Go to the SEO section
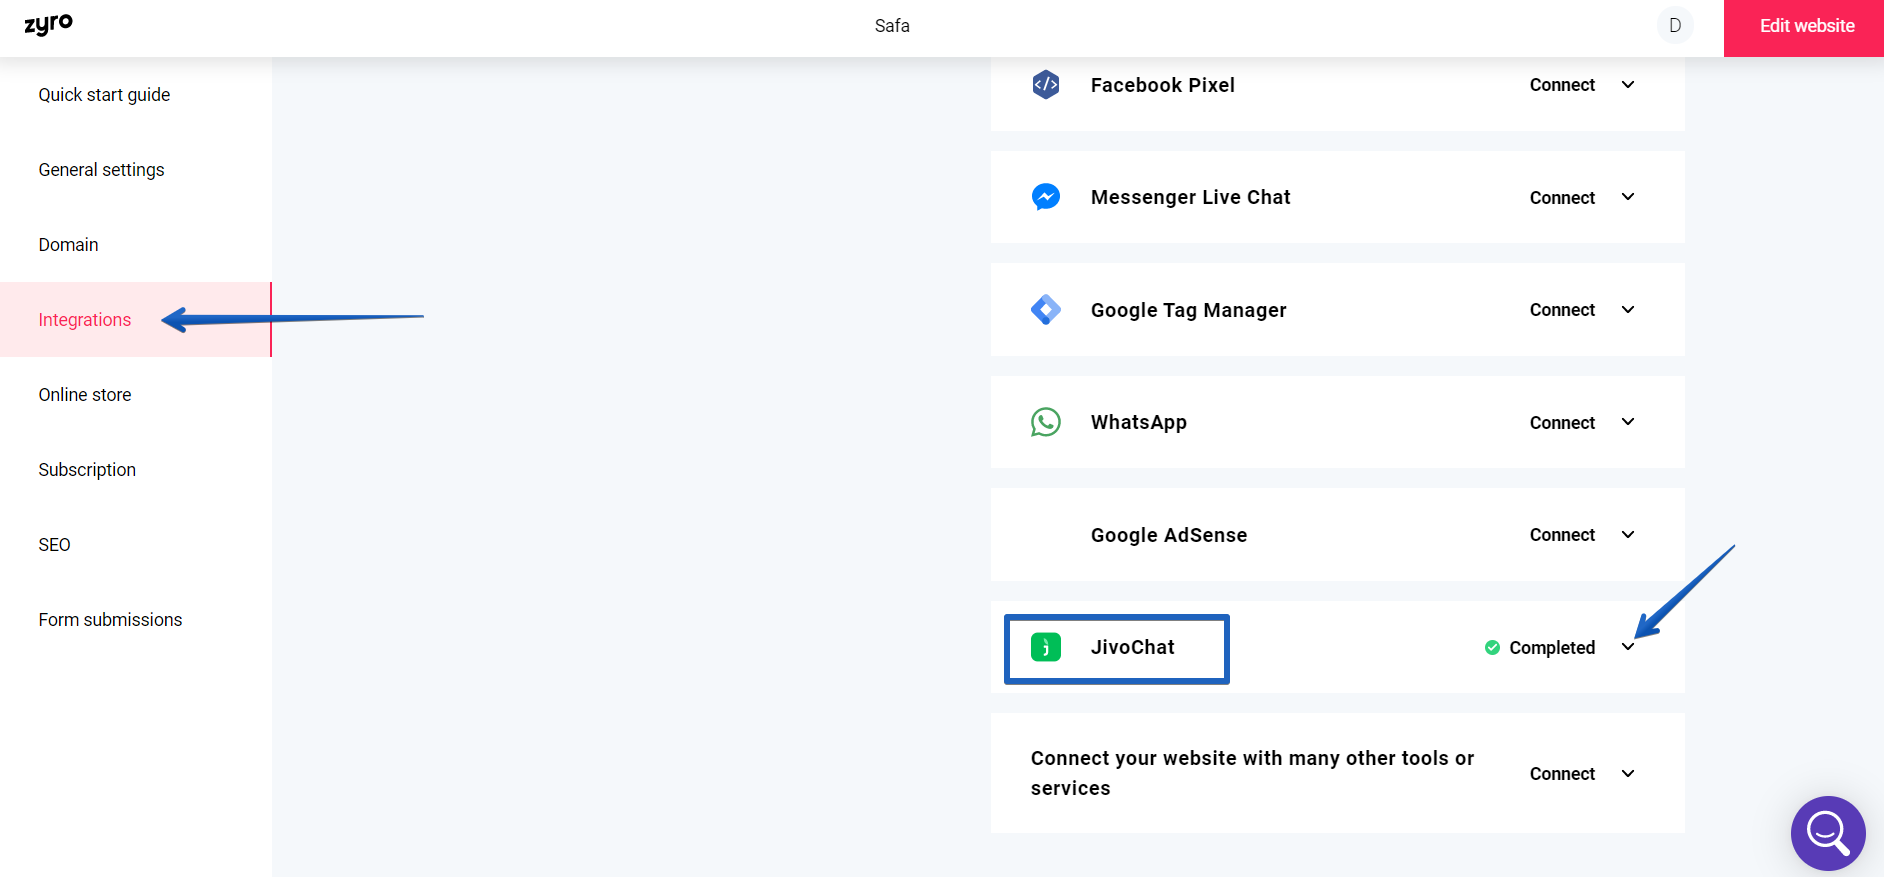The image size is (1884, 877). [x=136, y=545]
